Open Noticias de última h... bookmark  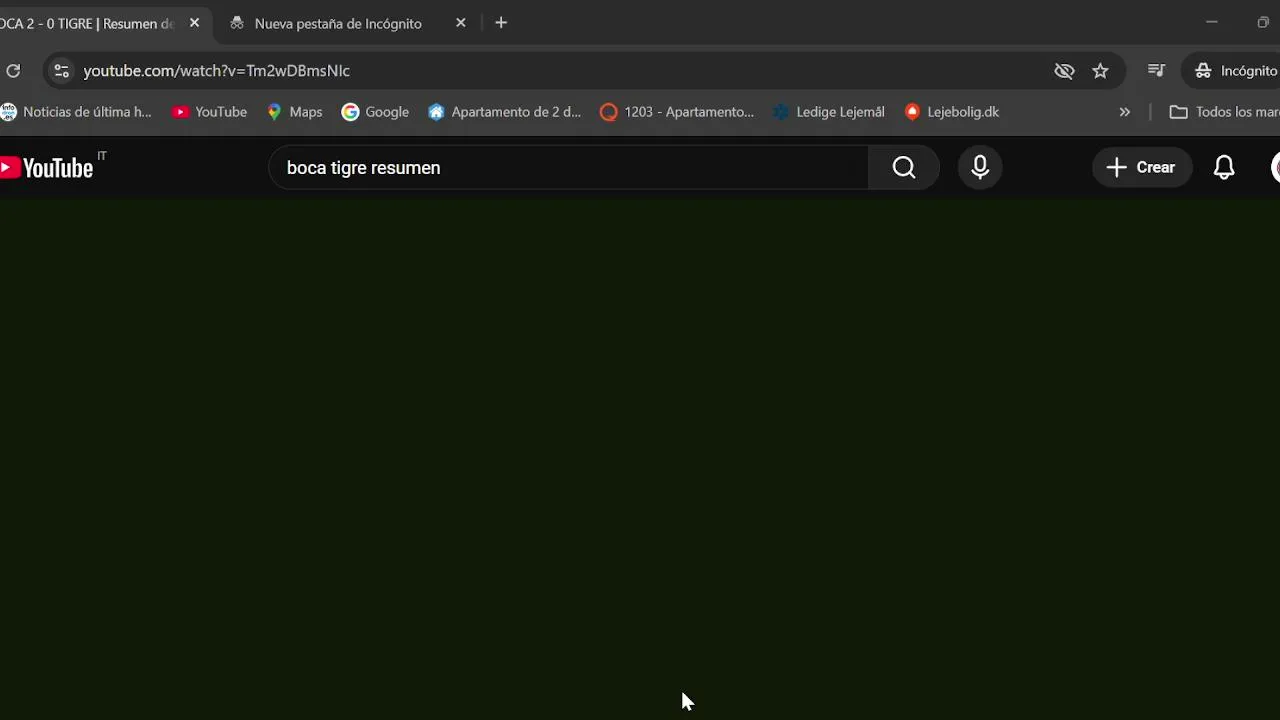tap(77, 112)
